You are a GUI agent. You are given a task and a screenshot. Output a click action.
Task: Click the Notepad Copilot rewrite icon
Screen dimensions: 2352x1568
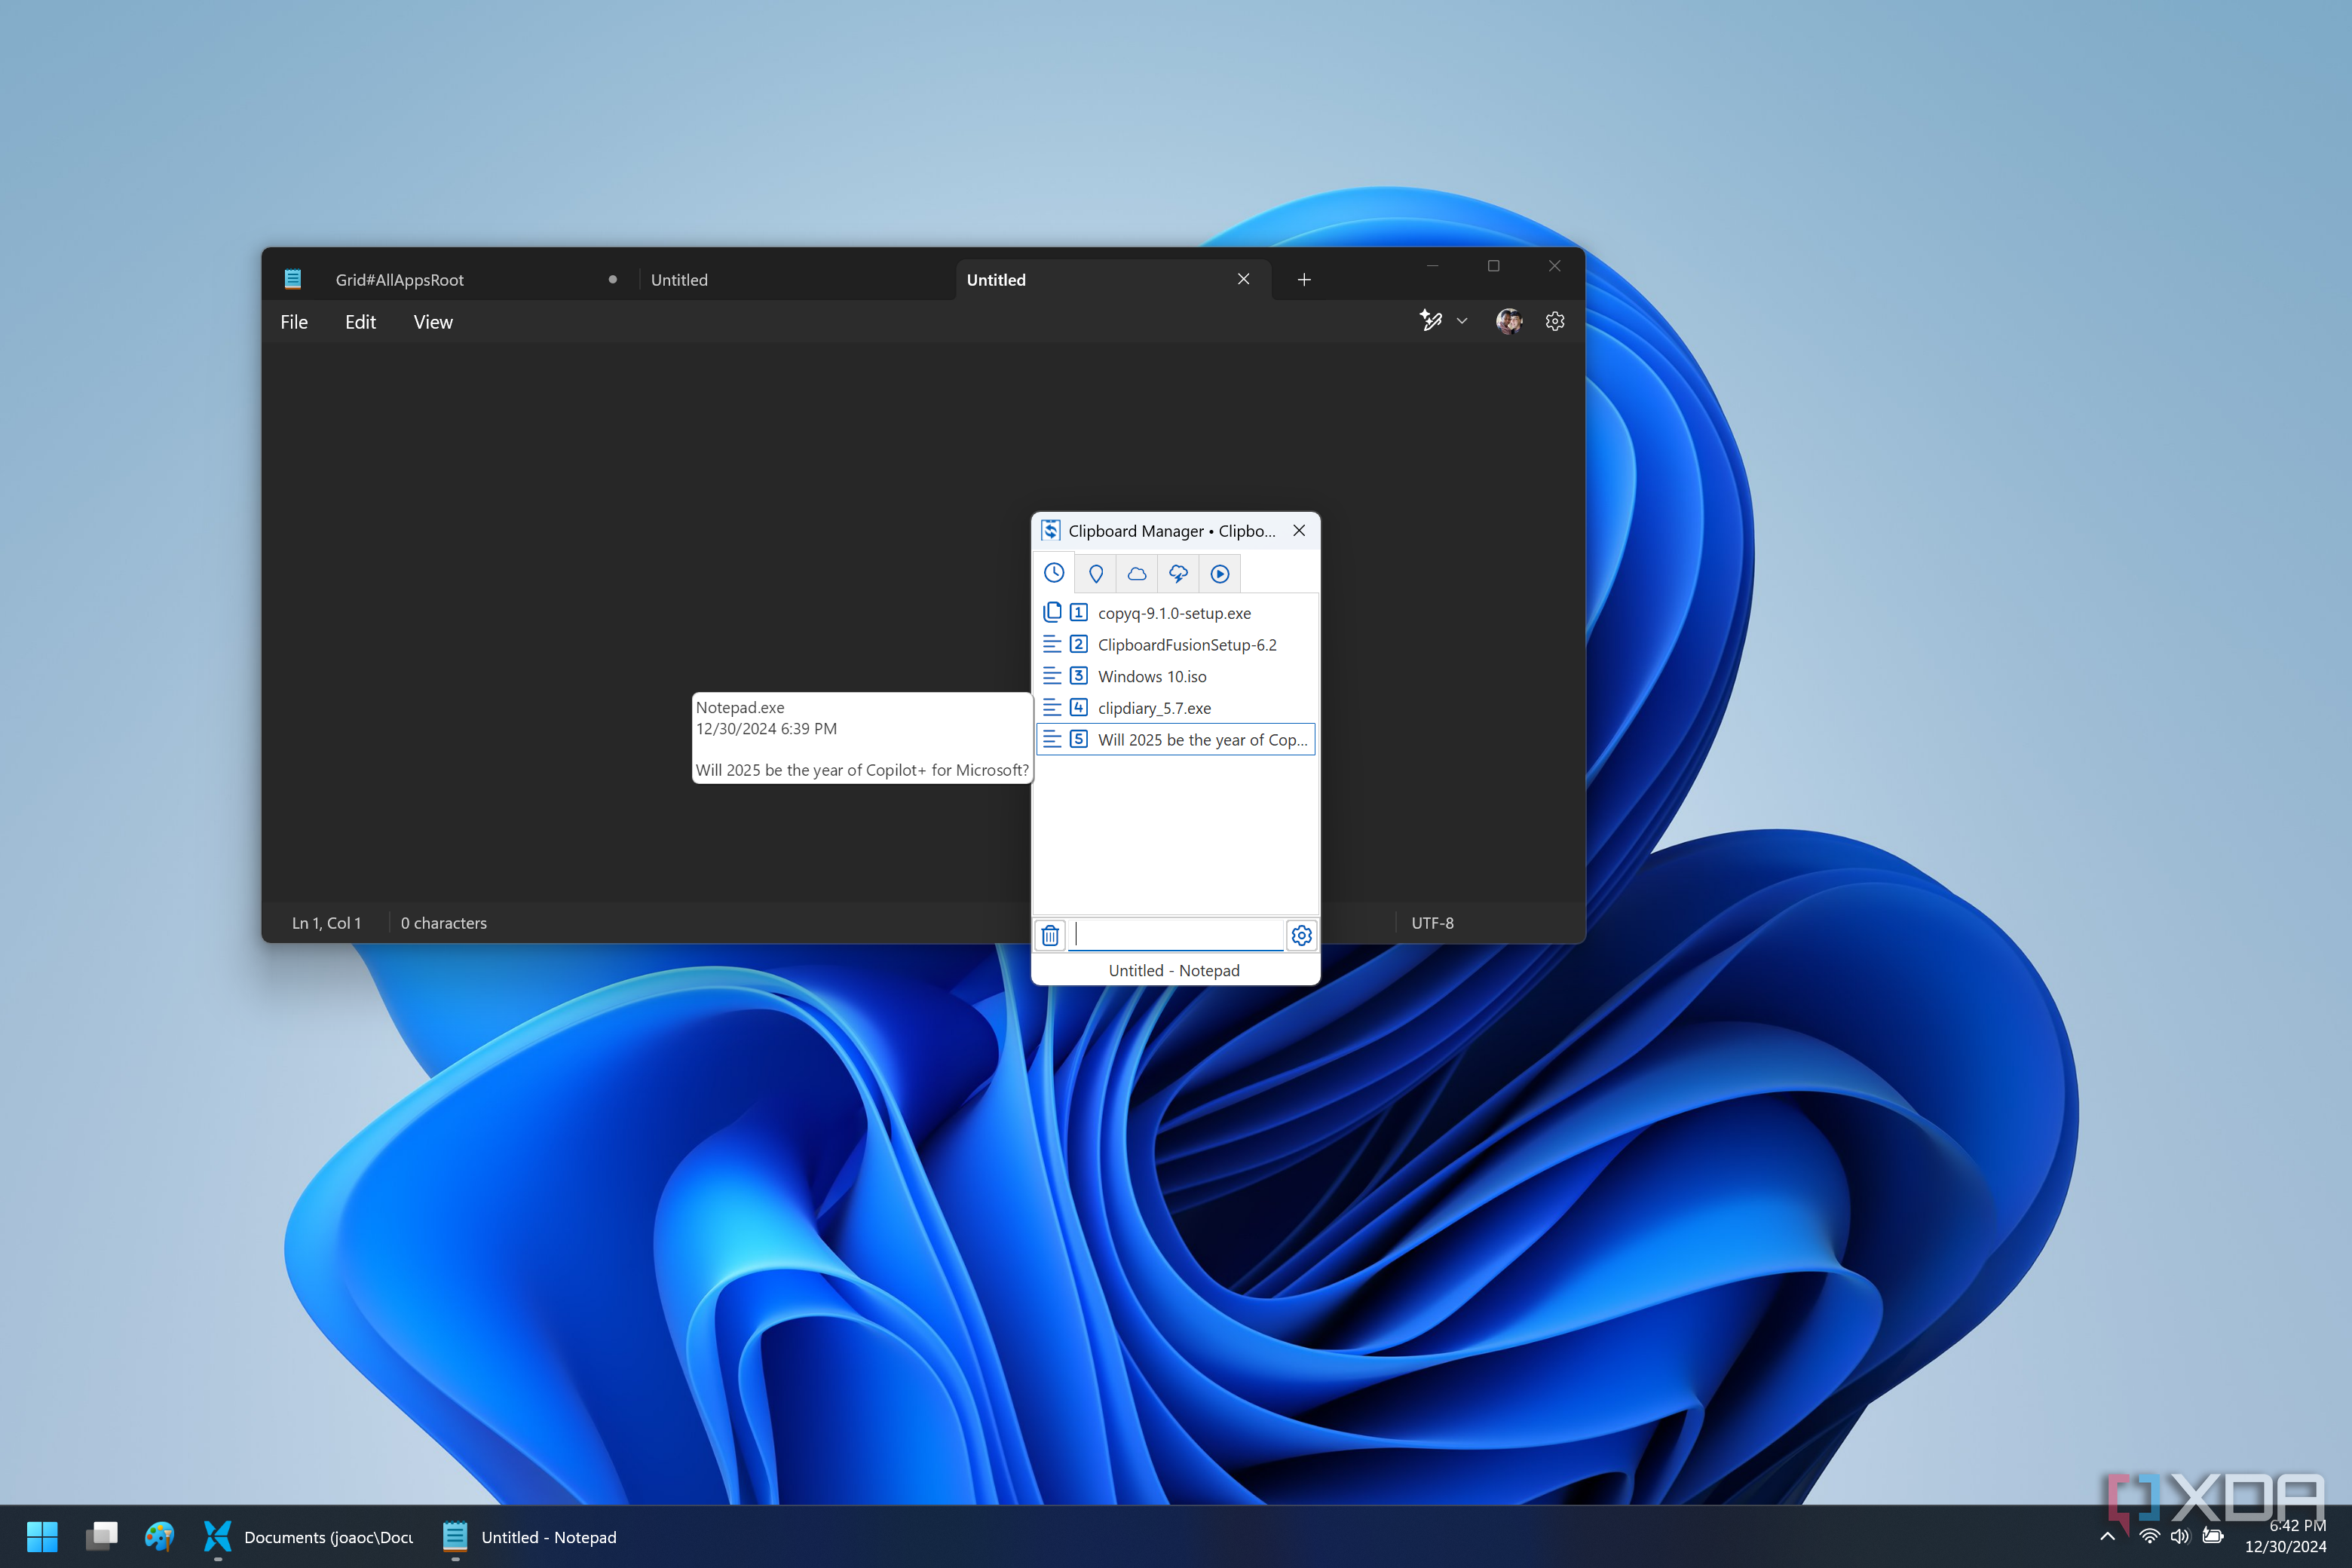click(1431, 321)
